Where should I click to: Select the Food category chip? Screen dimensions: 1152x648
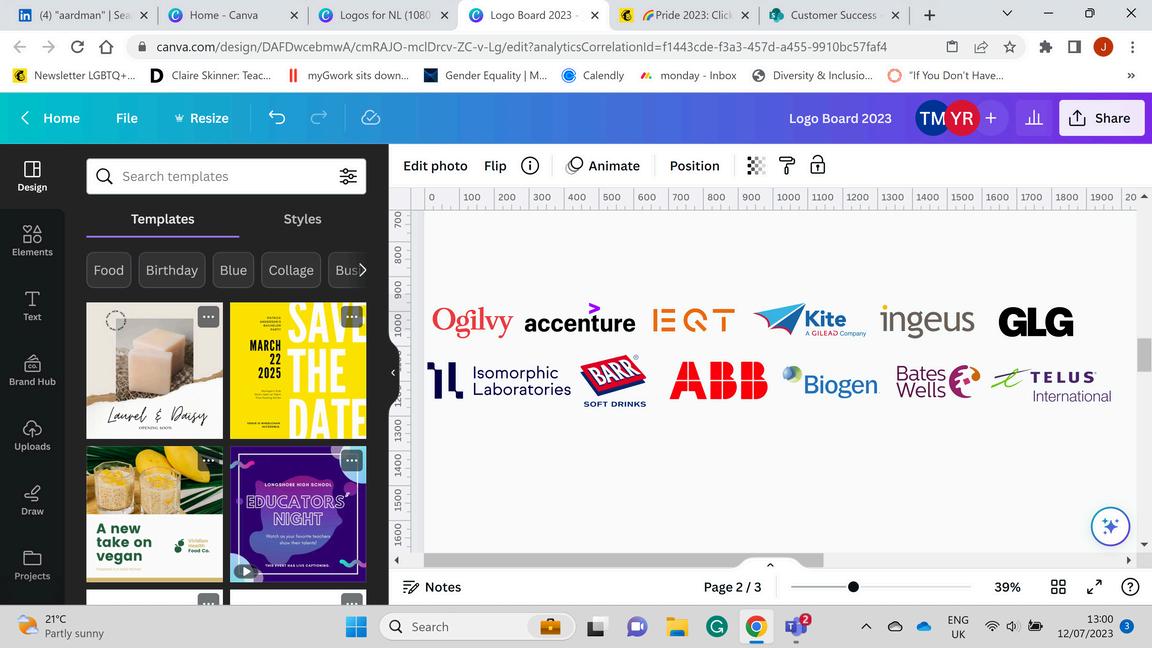pos(109,270)
